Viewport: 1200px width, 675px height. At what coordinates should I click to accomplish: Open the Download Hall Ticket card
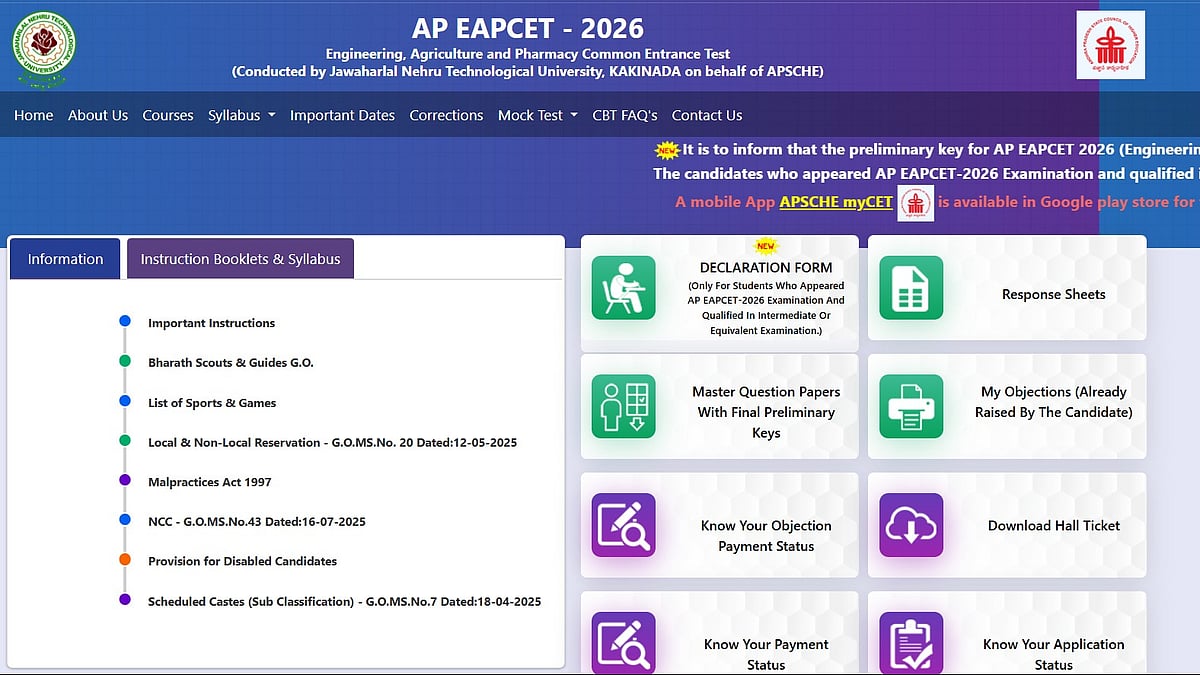coord(1007,526)
